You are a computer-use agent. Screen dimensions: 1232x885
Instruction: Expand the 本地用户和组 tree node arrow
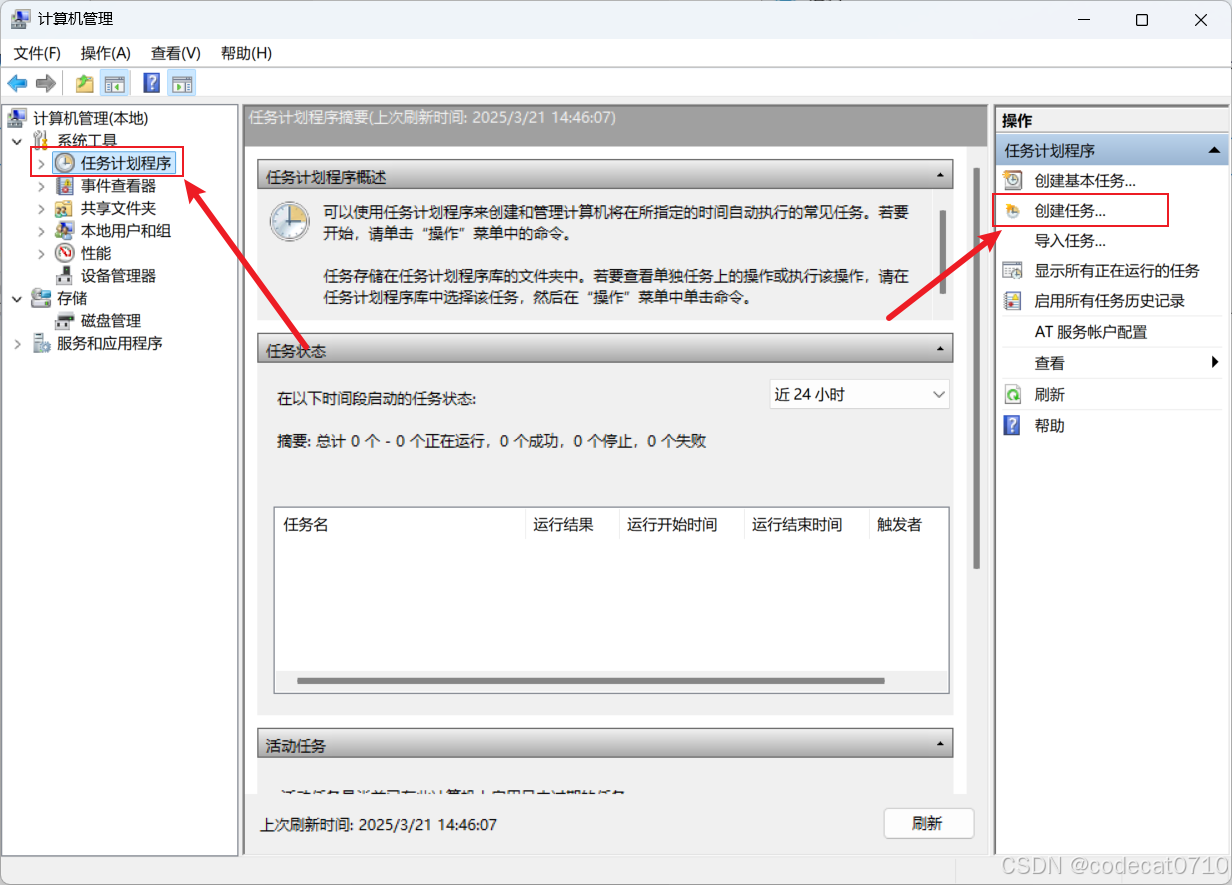[41, 231]
